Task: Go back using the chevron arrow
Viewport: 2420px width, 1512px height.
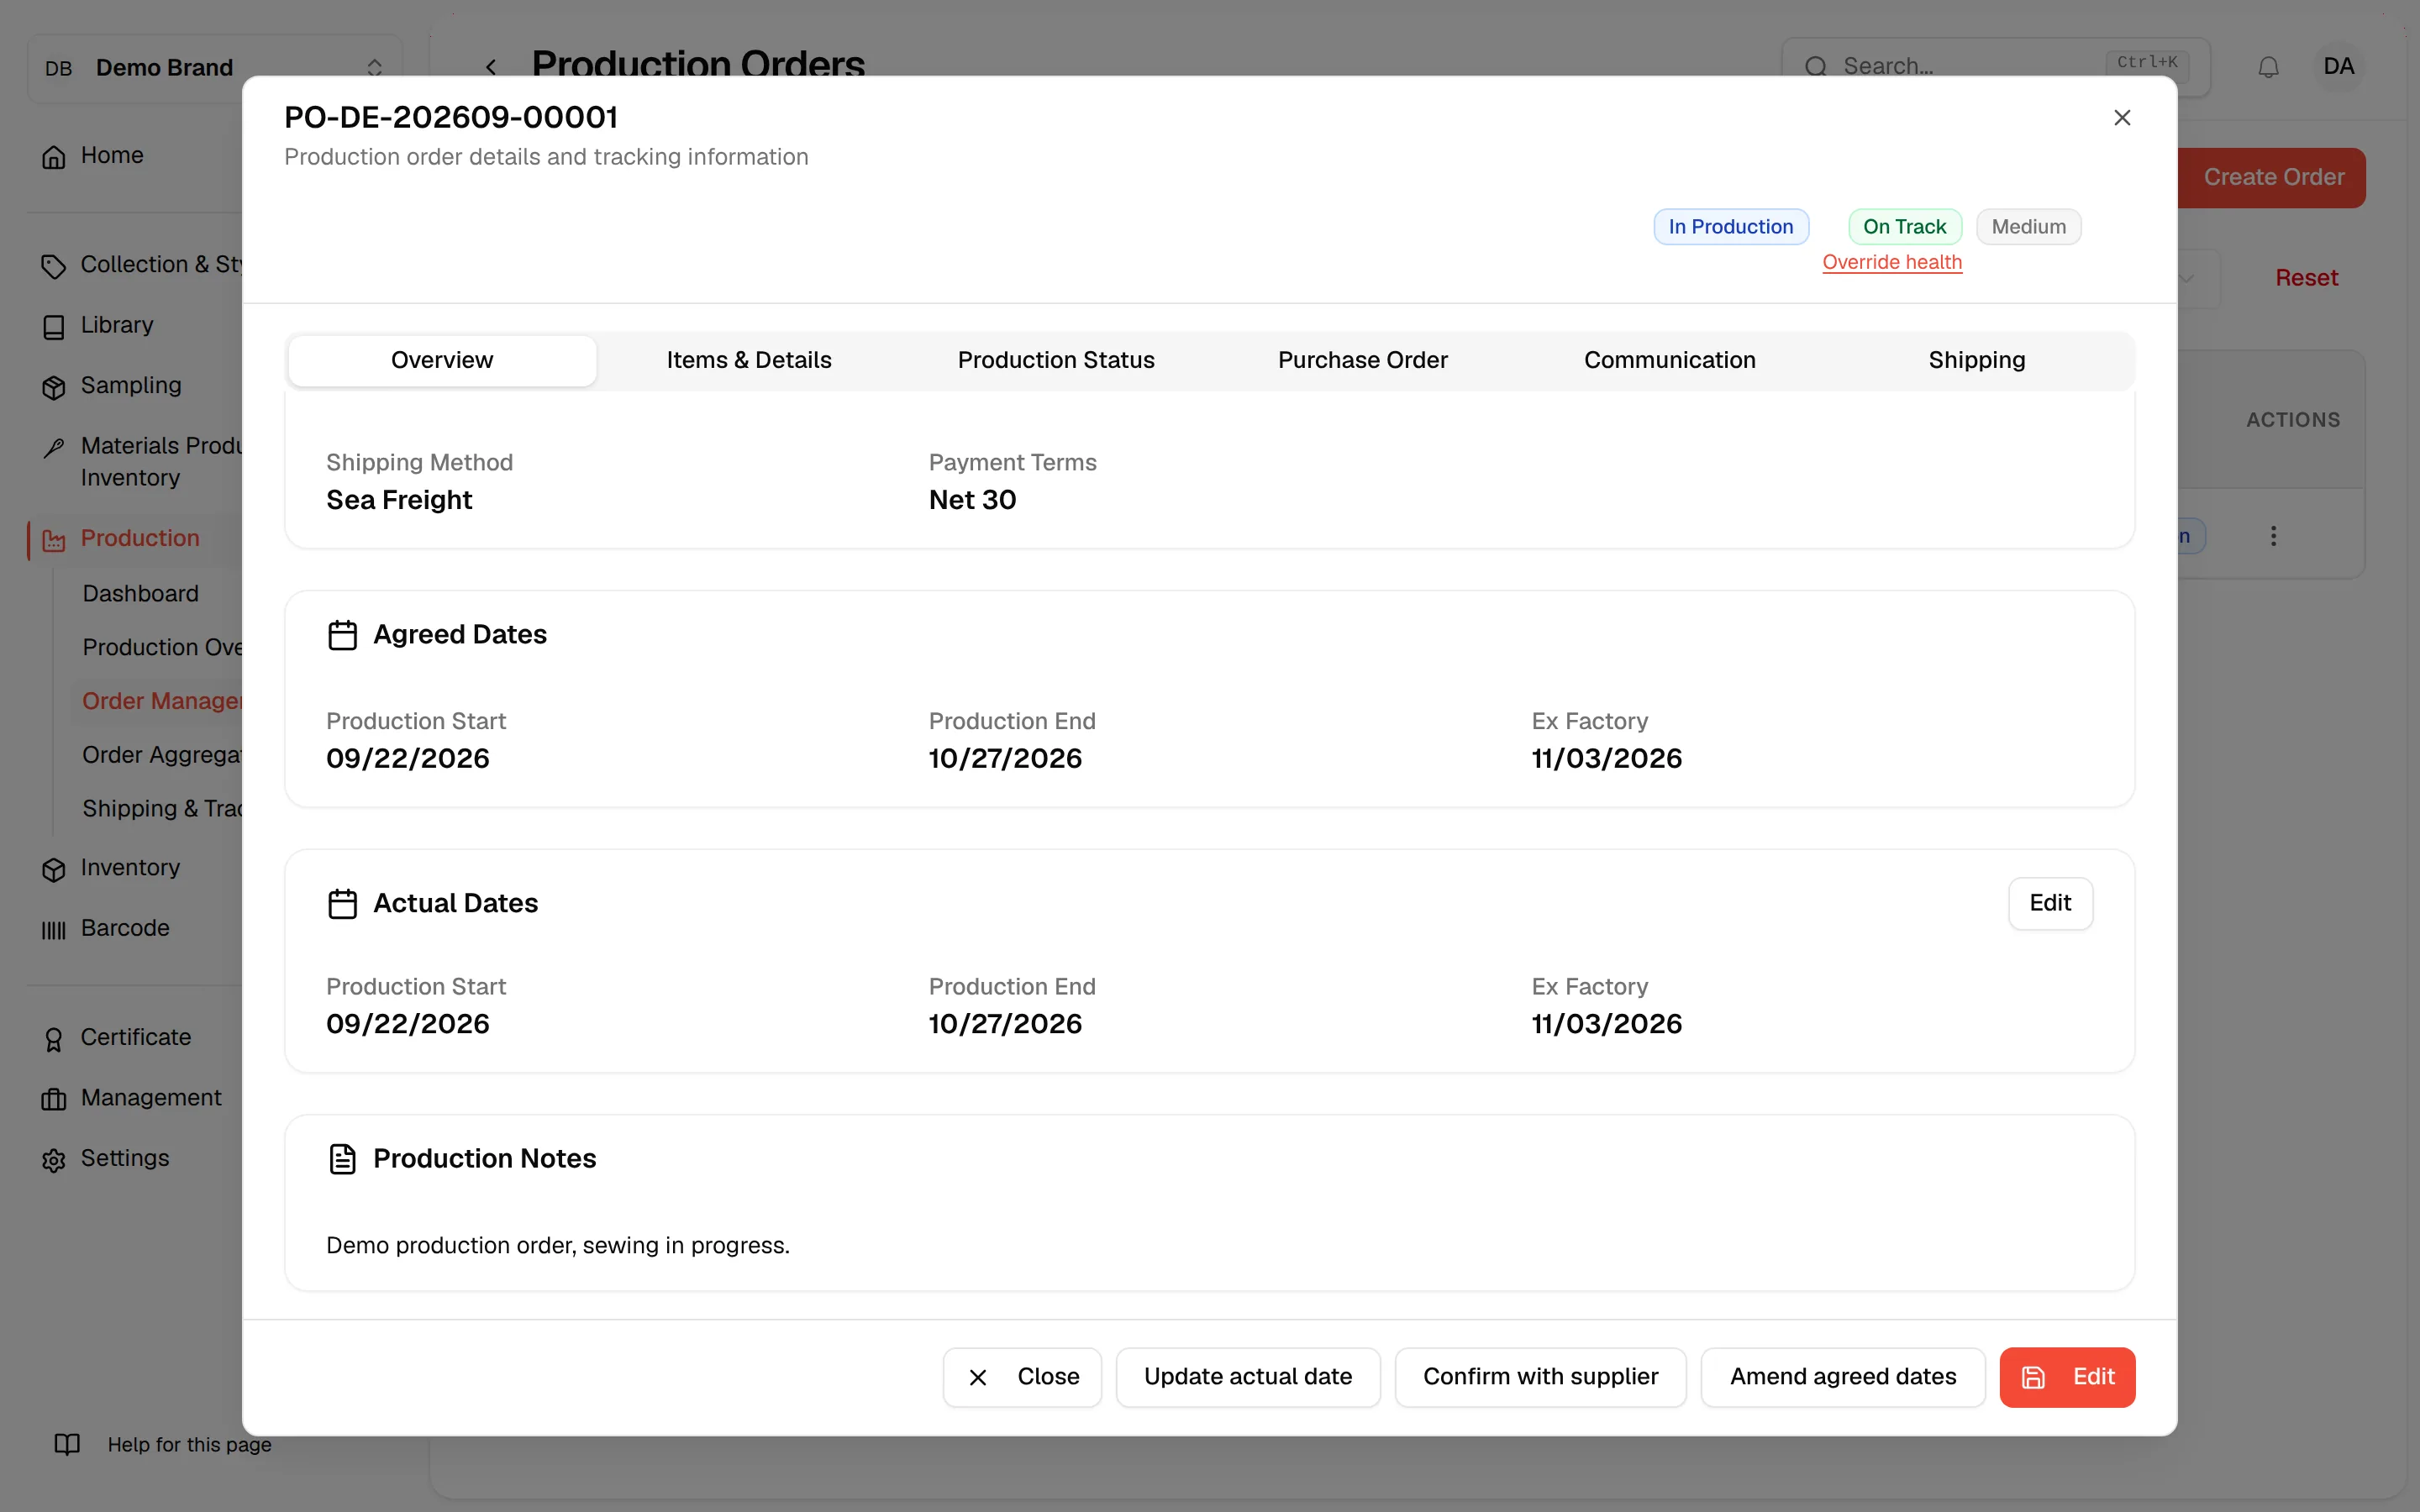Action: [491, 67]
